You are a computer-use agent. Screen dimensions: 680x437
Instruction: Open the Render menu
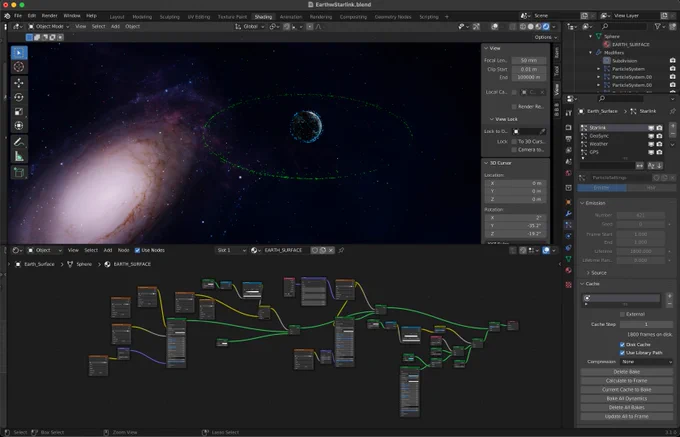click(49, 16)
